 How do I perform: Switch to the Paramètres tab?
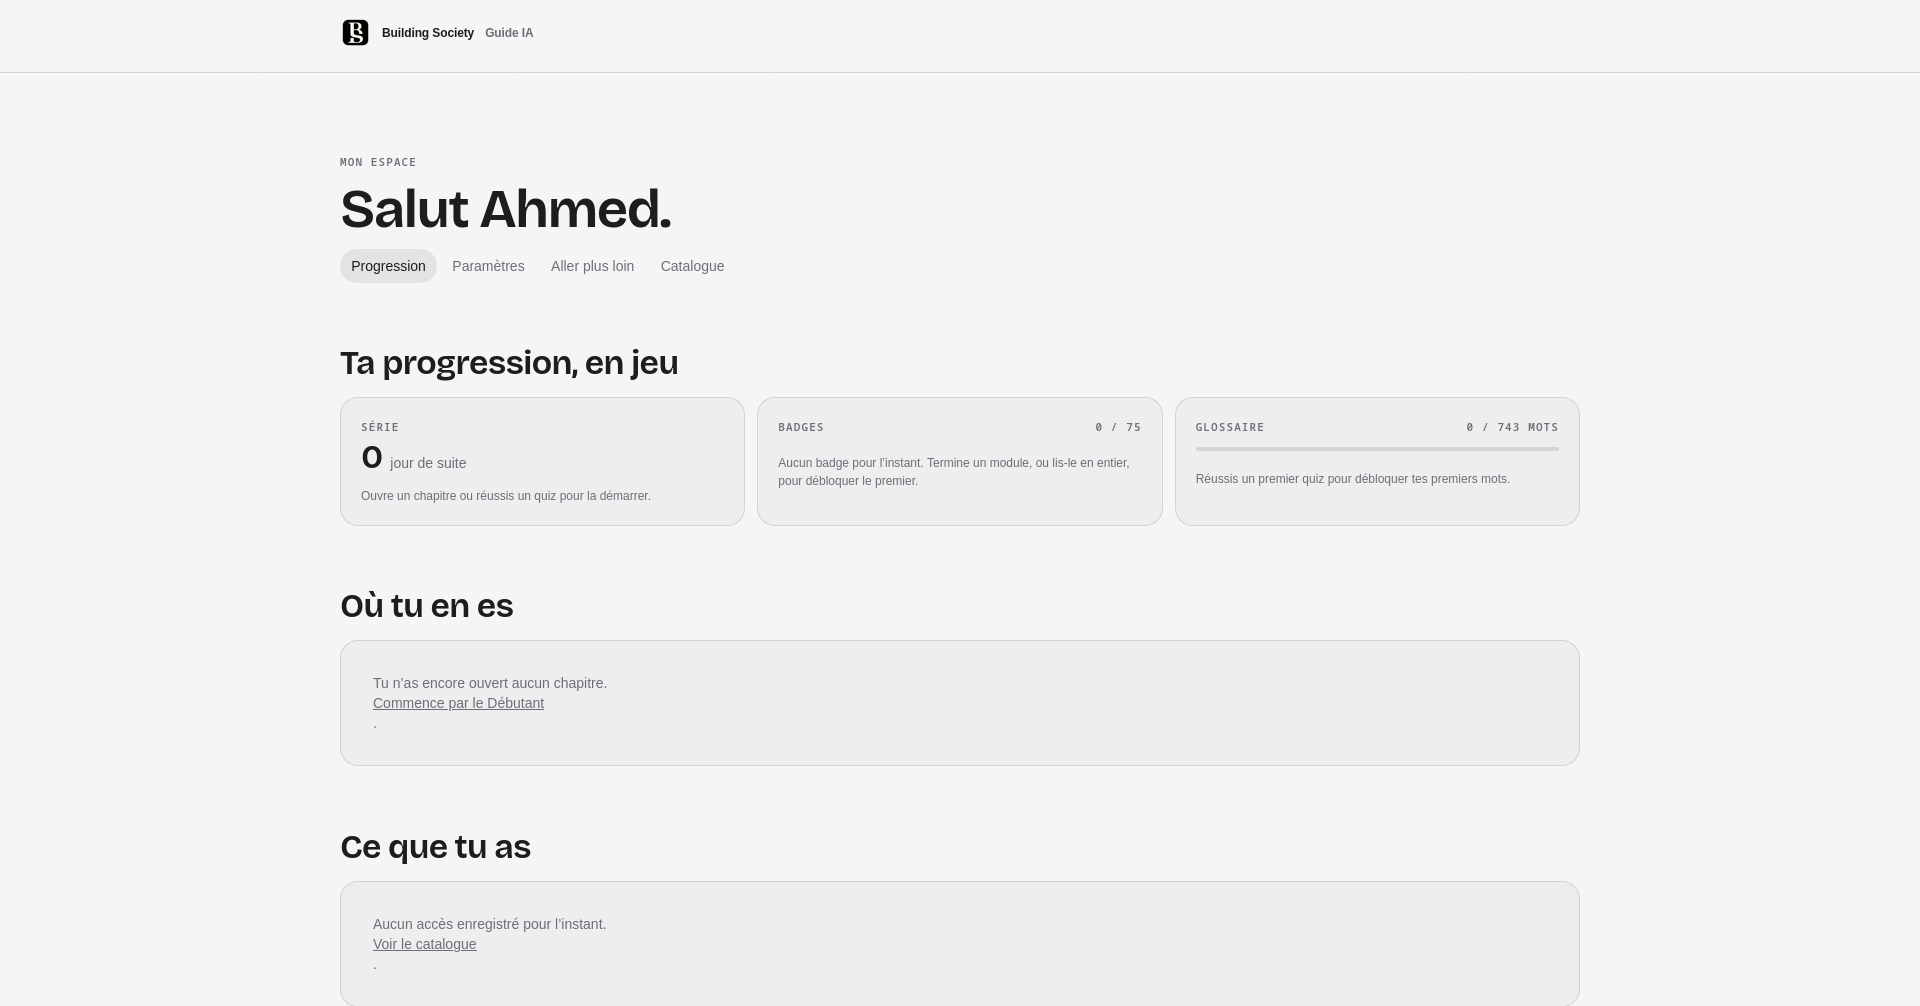488,266
